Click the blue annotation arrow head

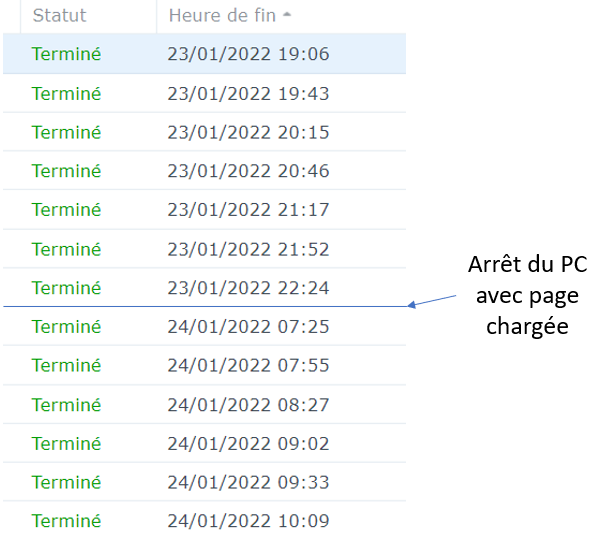tap(412, 304)
